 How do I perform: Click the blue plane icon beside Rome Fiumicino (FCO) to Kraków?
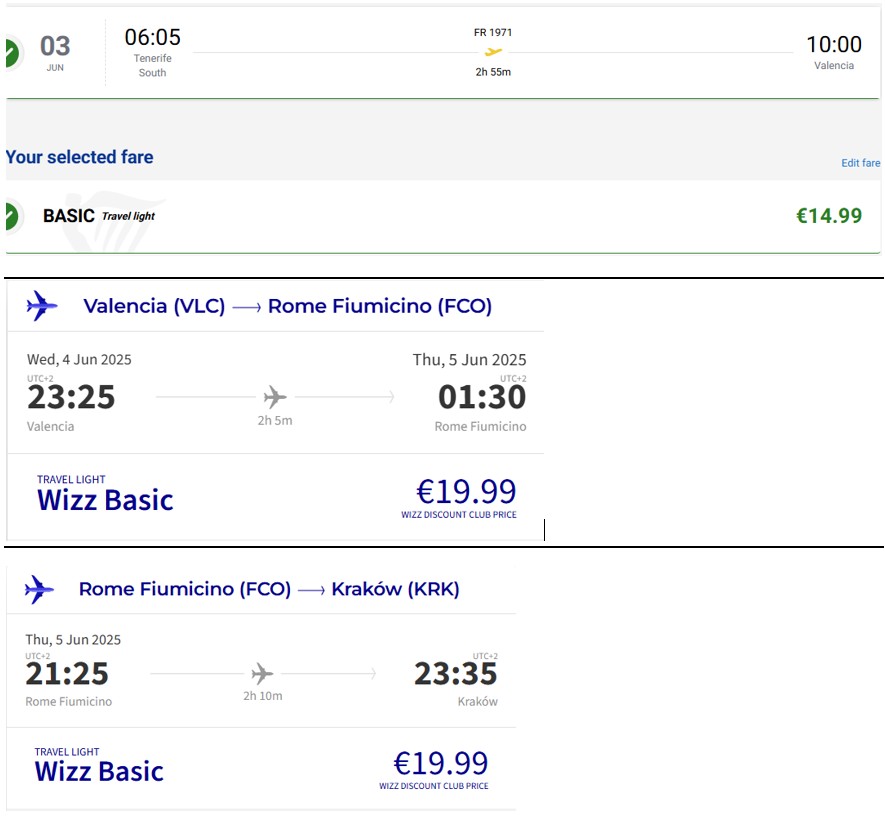(39, 590)
